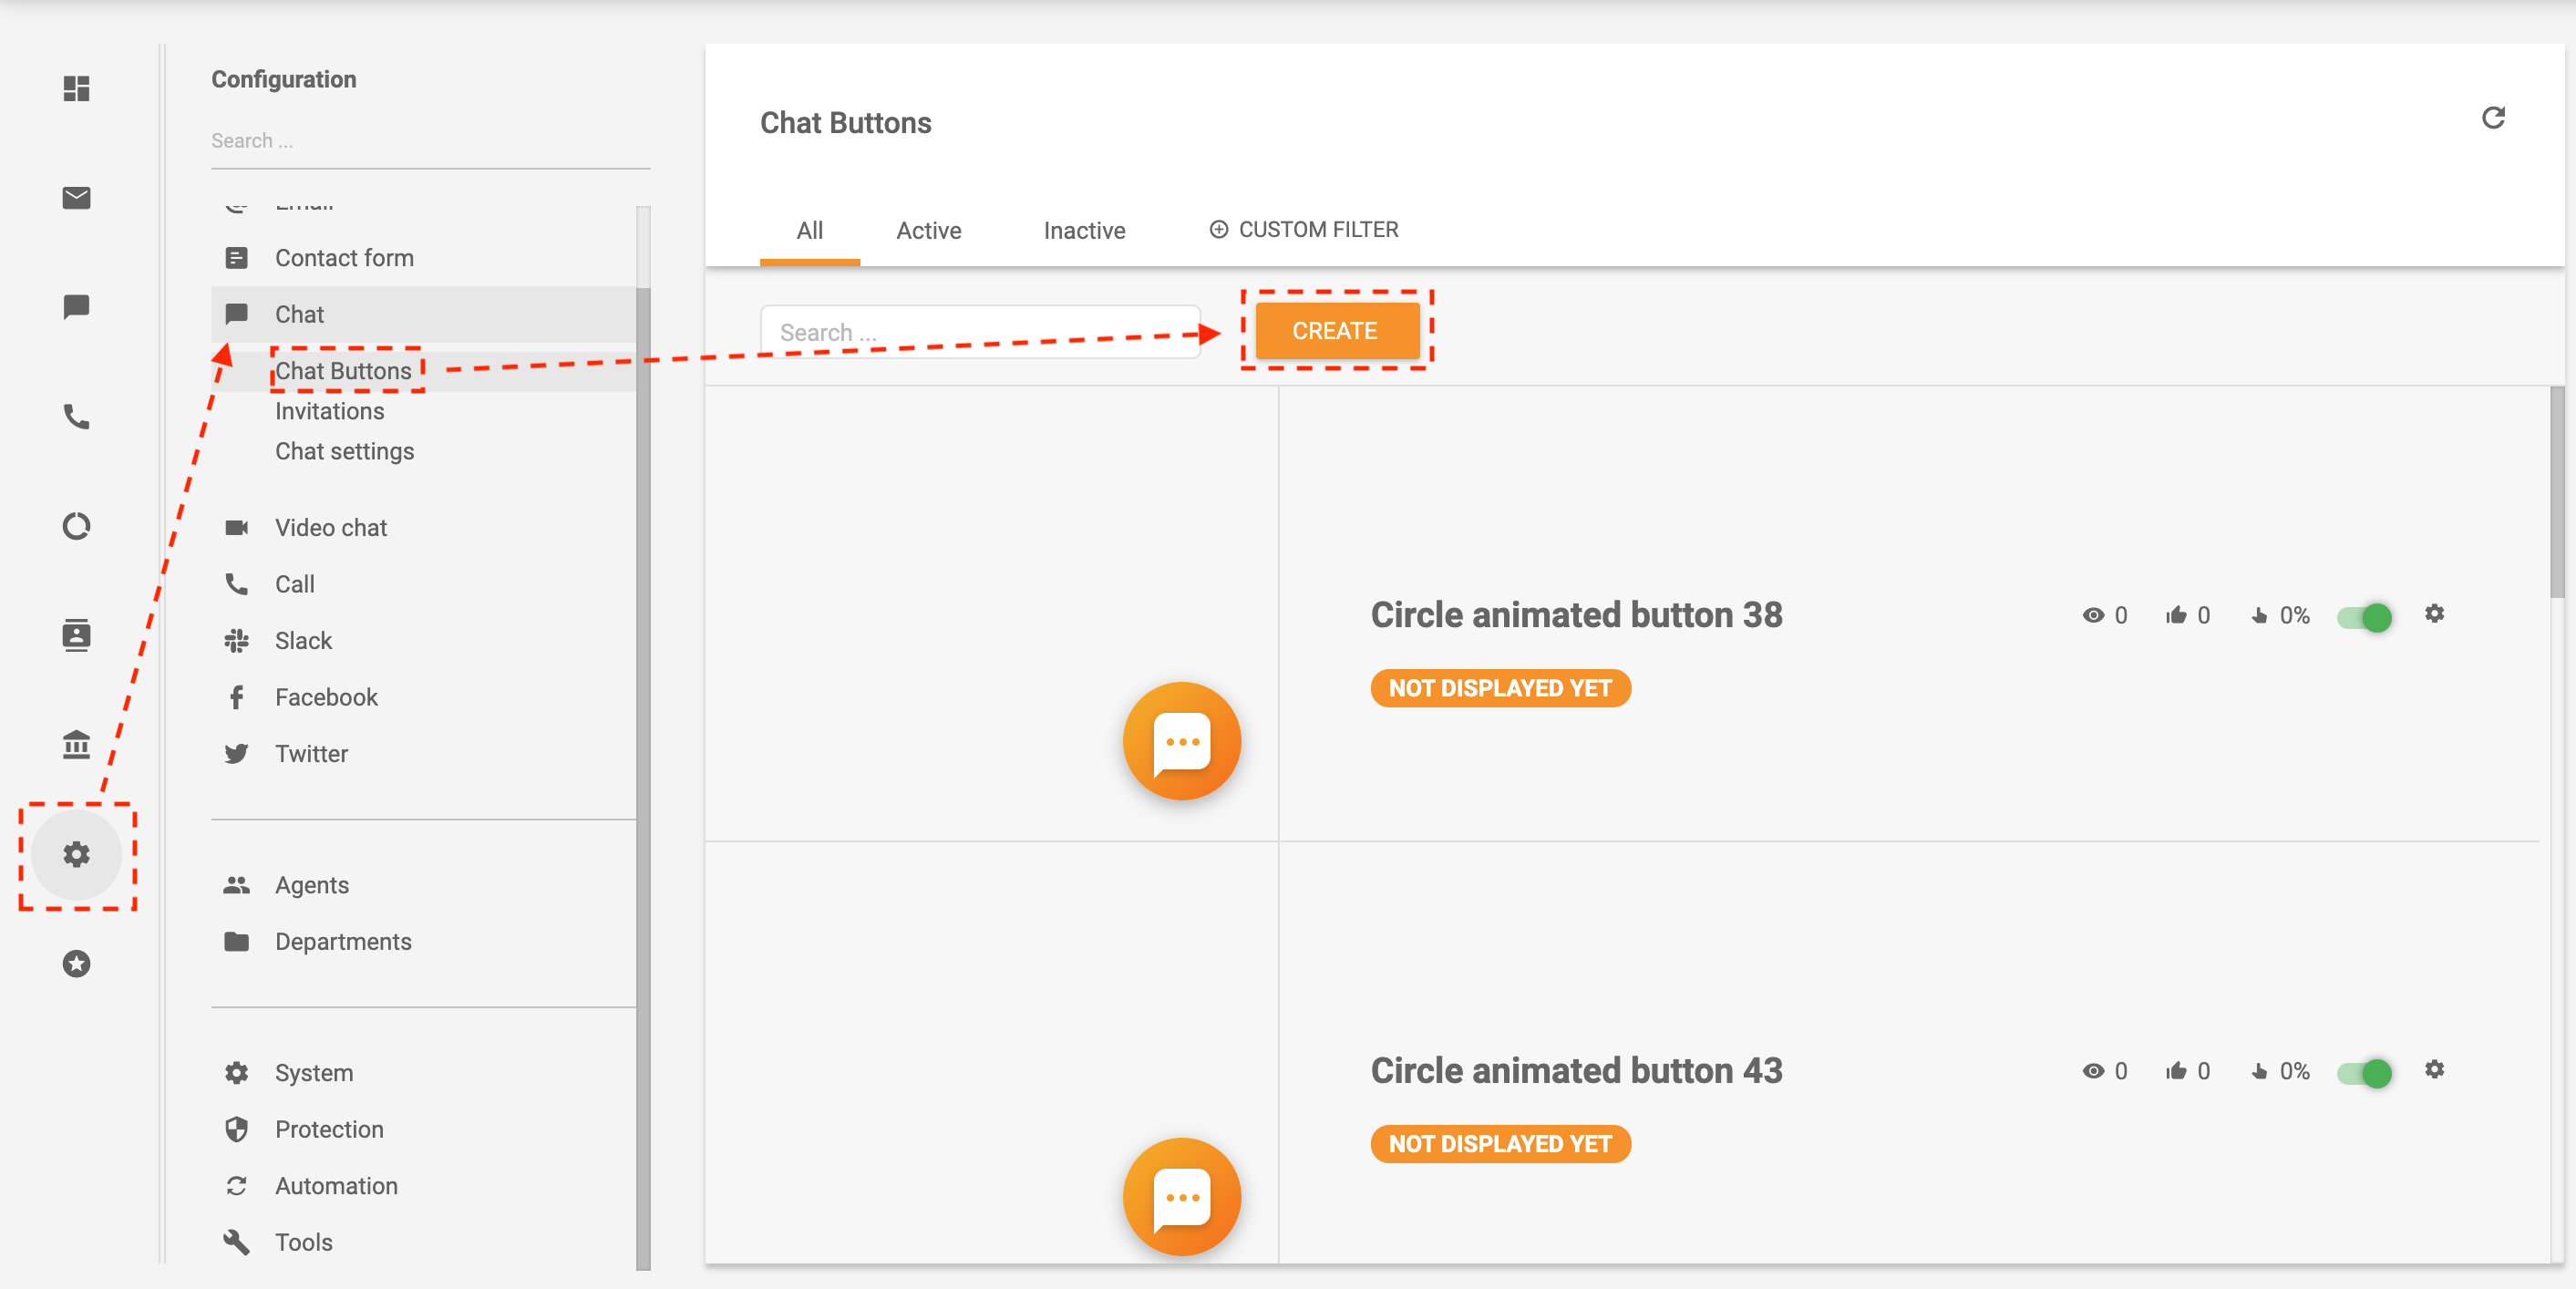The width and height of the screenshot is (2576, 1289).
Task: Select Invitations under the Chat section
Action: click(329, 410)
